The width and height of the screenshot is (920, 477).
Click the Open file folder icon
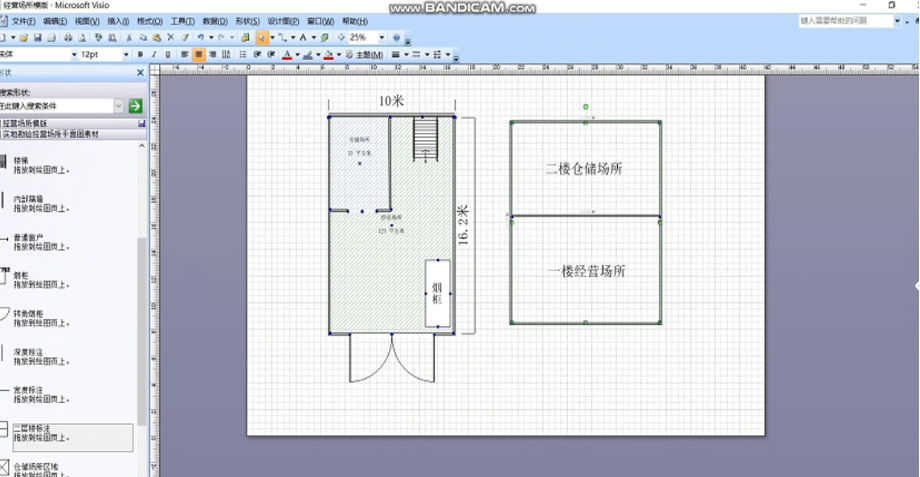tap(23, 38)
